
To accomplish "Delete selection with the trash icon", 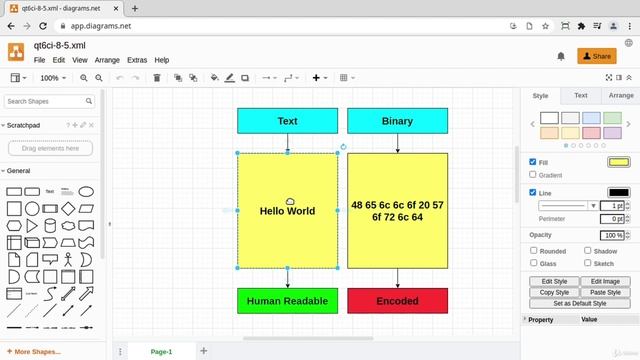I will 157,78.
